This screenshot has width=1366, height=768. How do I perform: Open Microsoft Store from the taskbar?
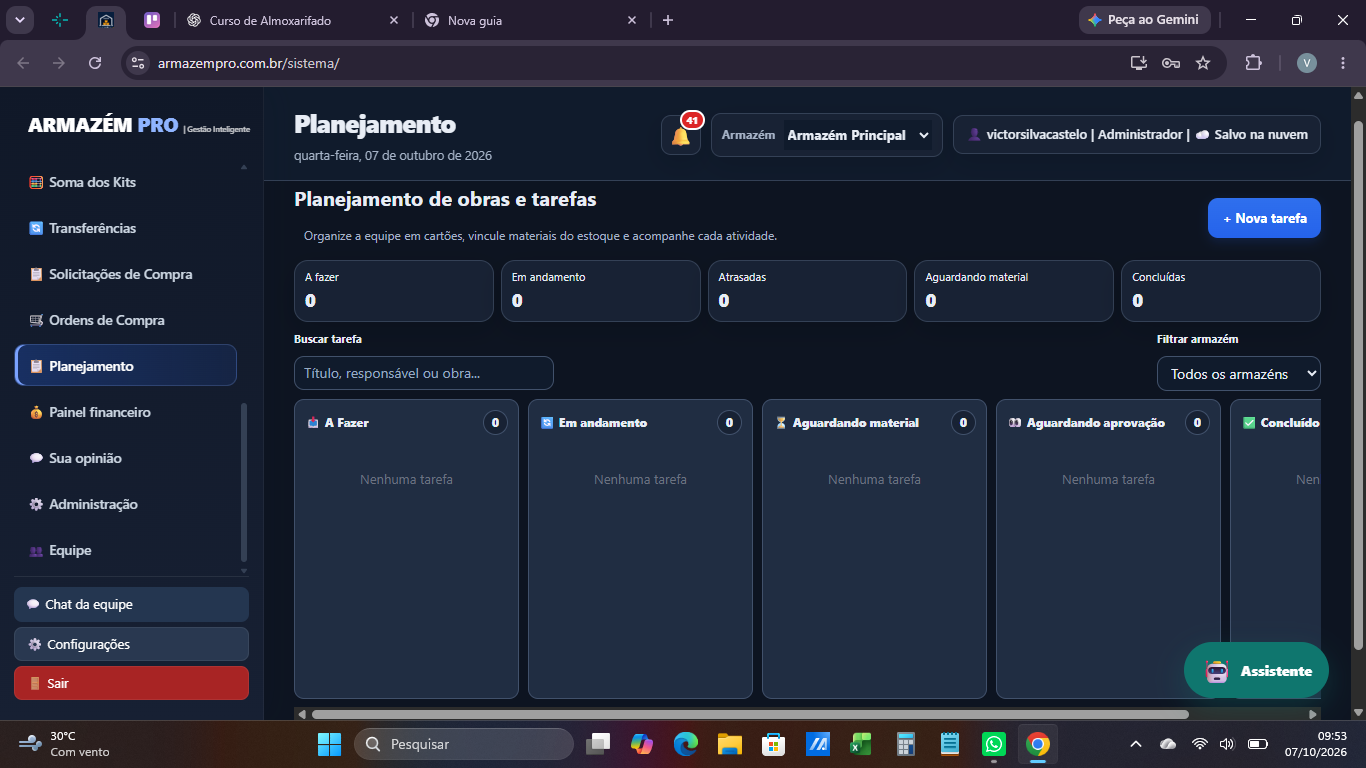[x=773, y=744]
